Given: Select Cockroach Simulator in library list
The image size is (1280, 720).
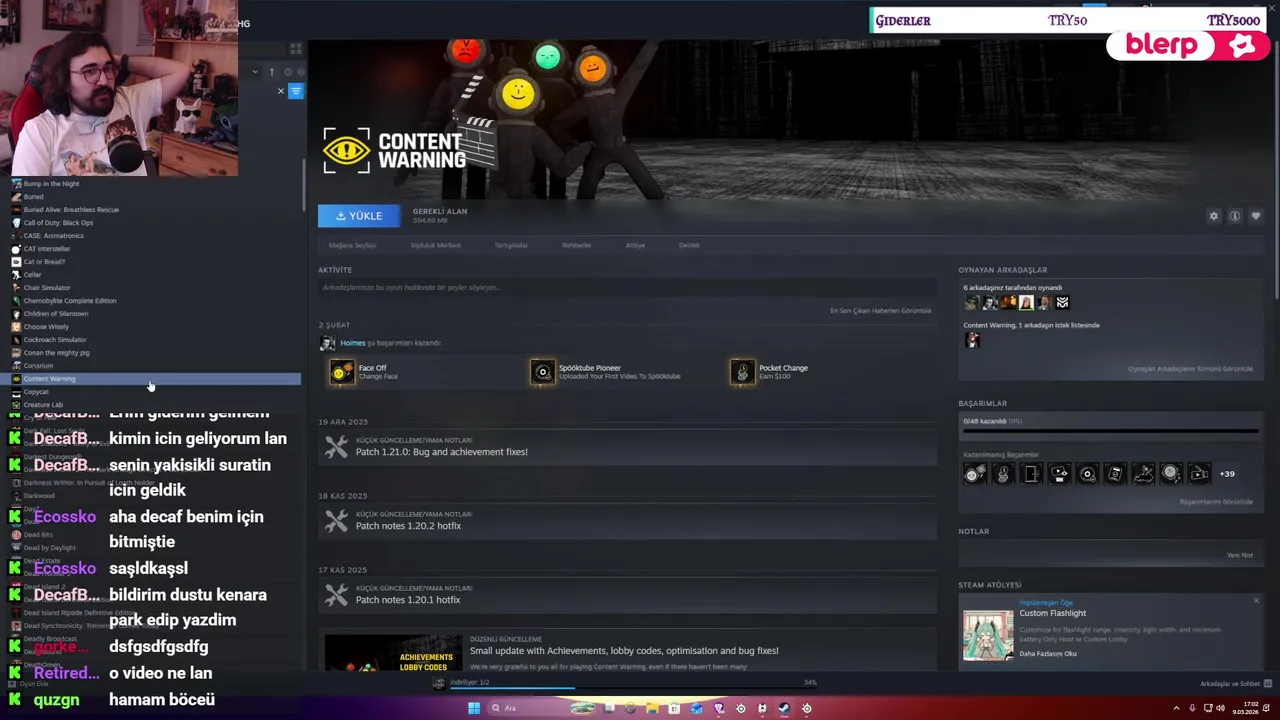Looking at the screenshot, I should click(55, 340).
